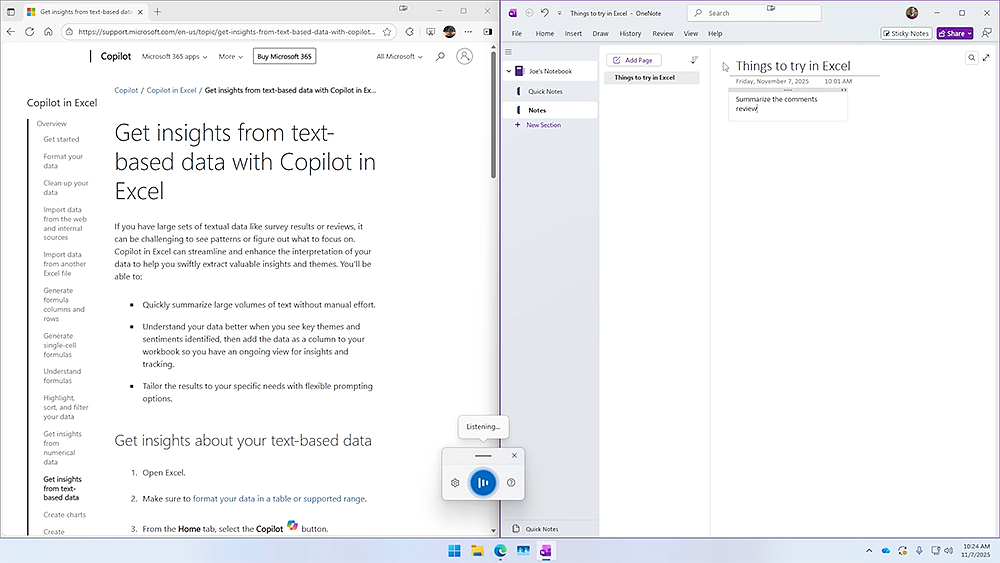The height and width of the screenshot is (563, 1000).
Task: Click the Add Page button
Action: [633, 60]
